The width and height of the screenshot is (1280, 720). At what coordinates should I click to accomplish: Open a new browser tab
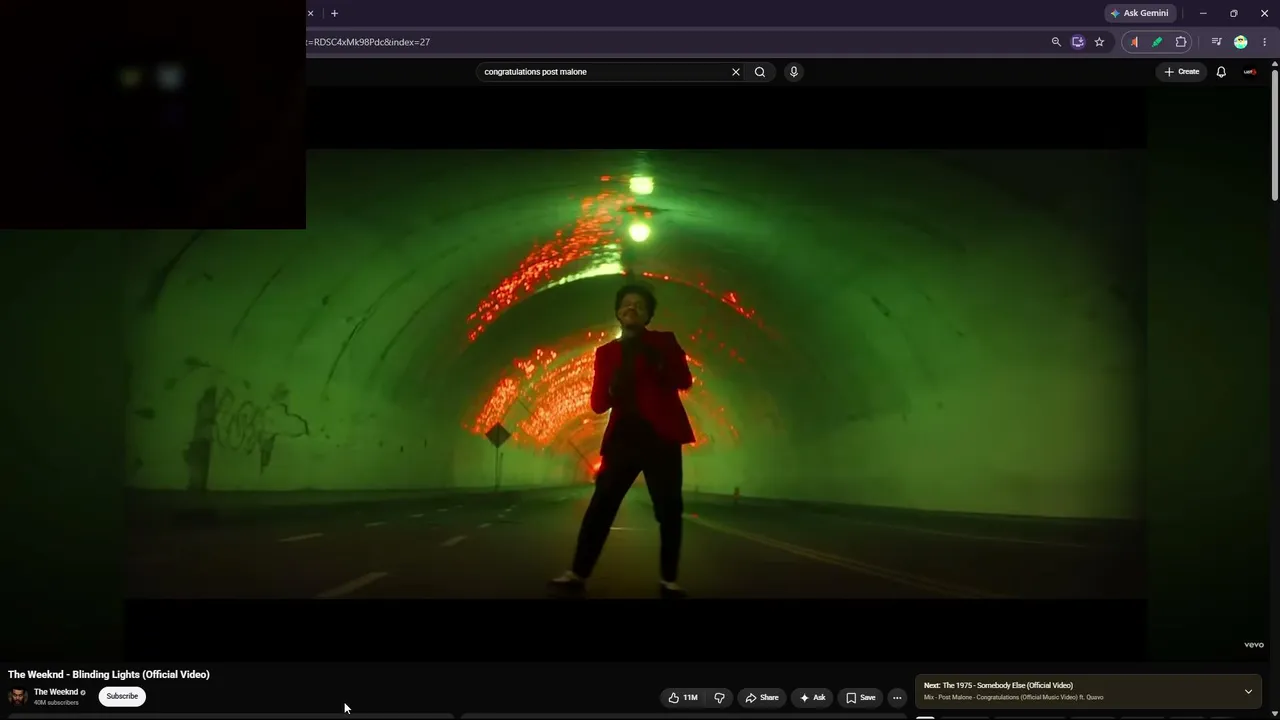(x=334, y=13)
